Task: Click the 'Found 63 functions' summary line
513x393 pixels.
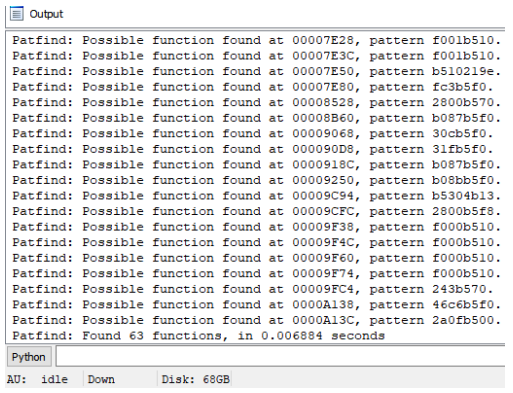Action: click(199, 336)
